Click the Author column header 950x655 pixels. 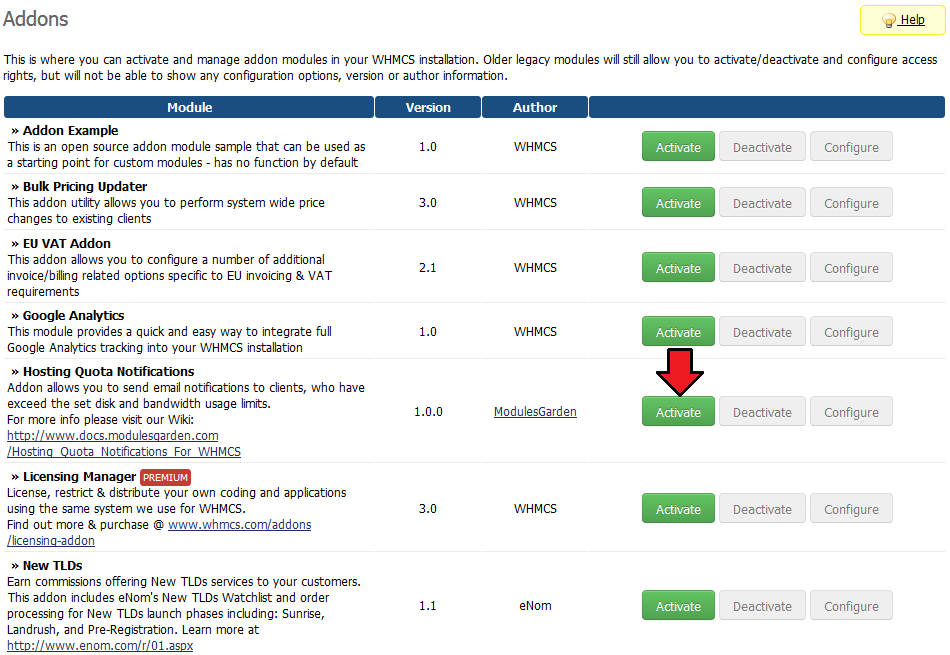[534, 107]
